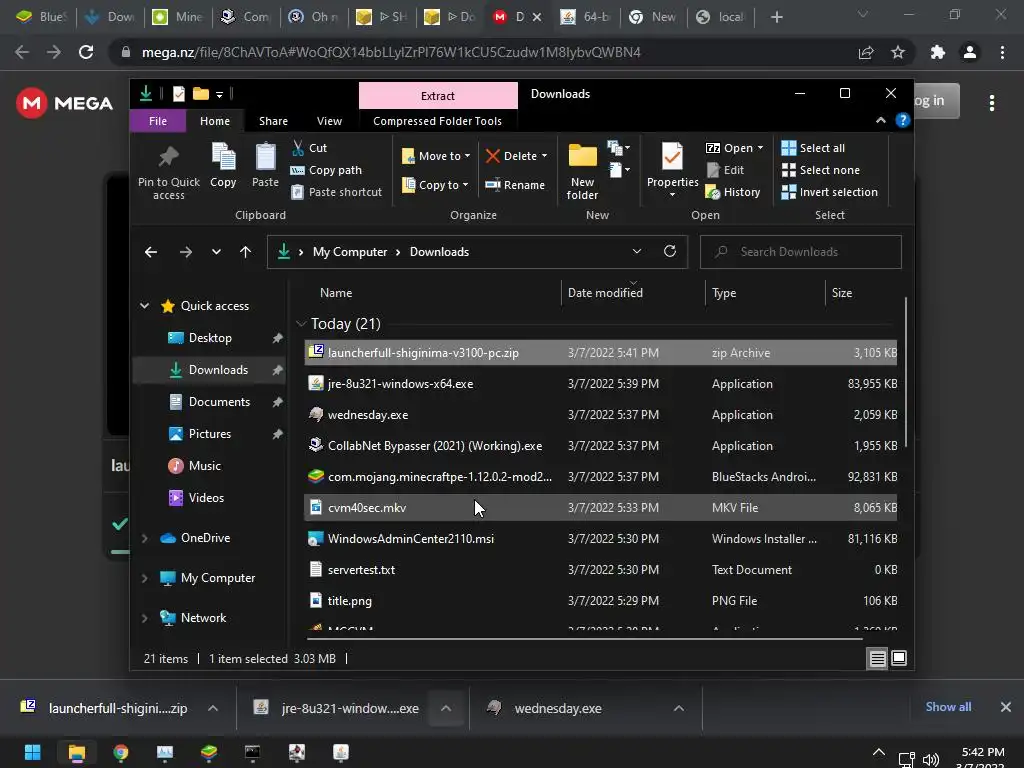
Task: Show file History
Action: pos(733,192)
